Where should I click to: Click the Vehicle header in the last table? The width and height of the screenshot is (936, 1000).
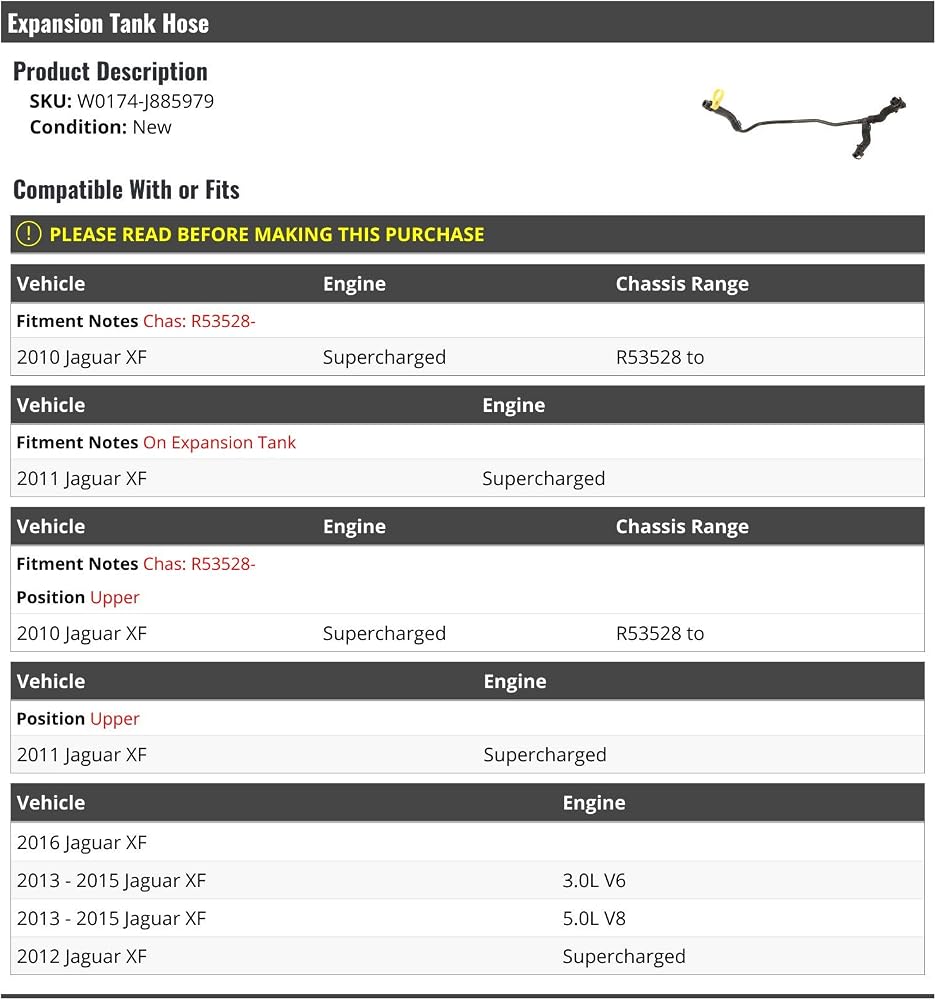pyautogui.click(x=51, y=802)
